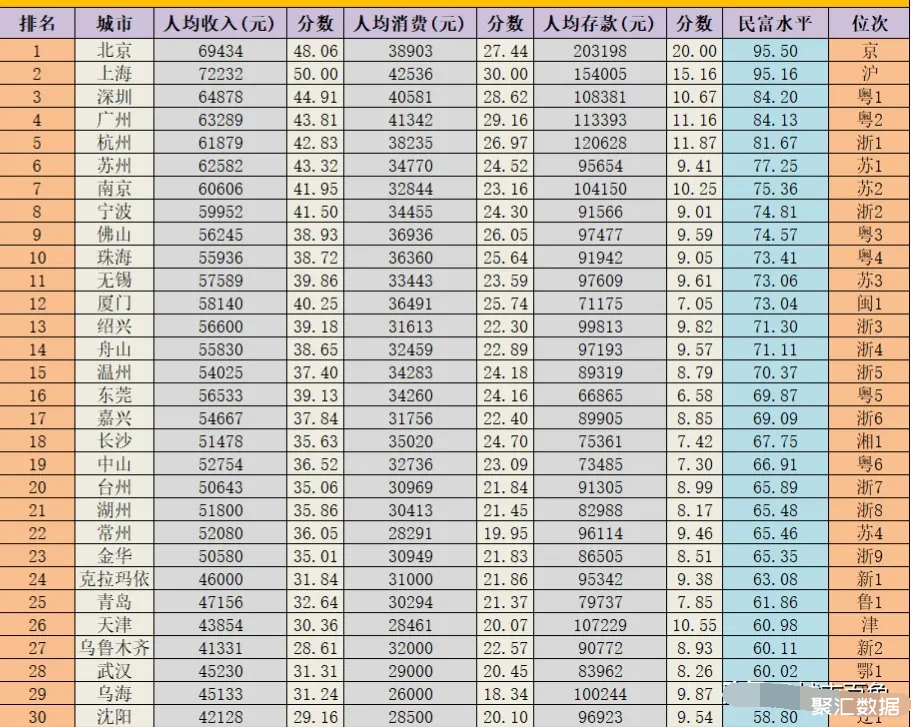Select the 台州 city cell
Screen dimensions: 911x727
click(114, 487)
